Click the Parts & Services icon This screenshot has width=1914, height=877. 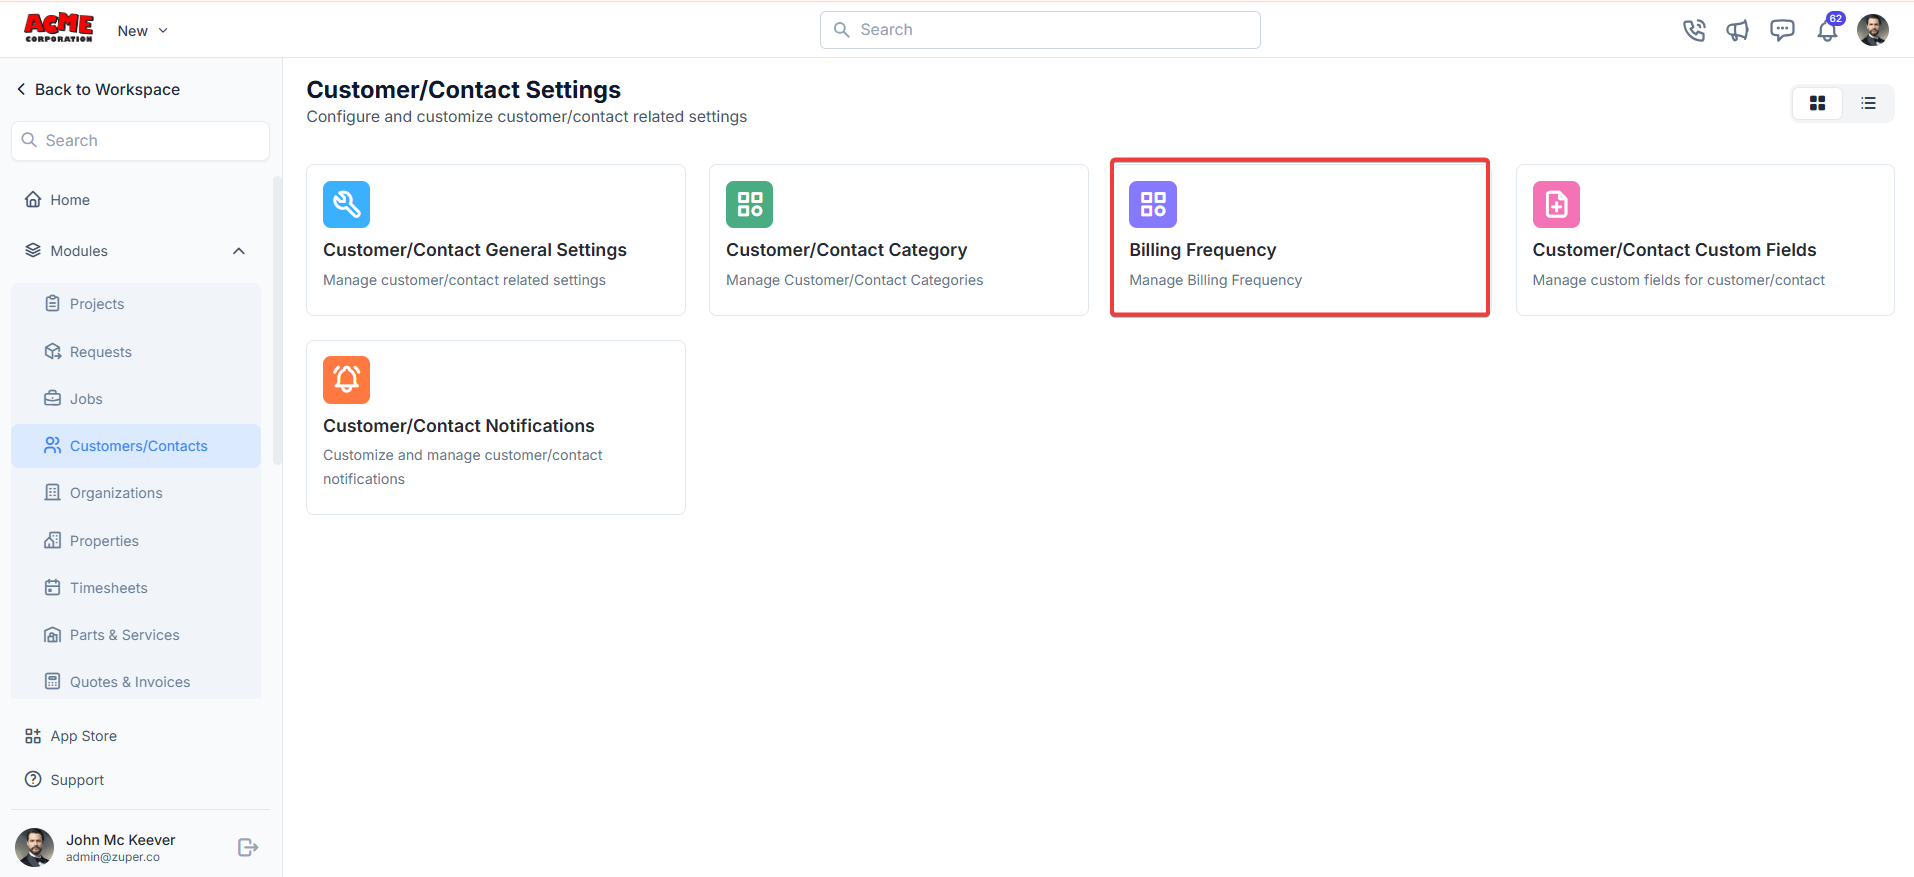[x=53, y=635]
